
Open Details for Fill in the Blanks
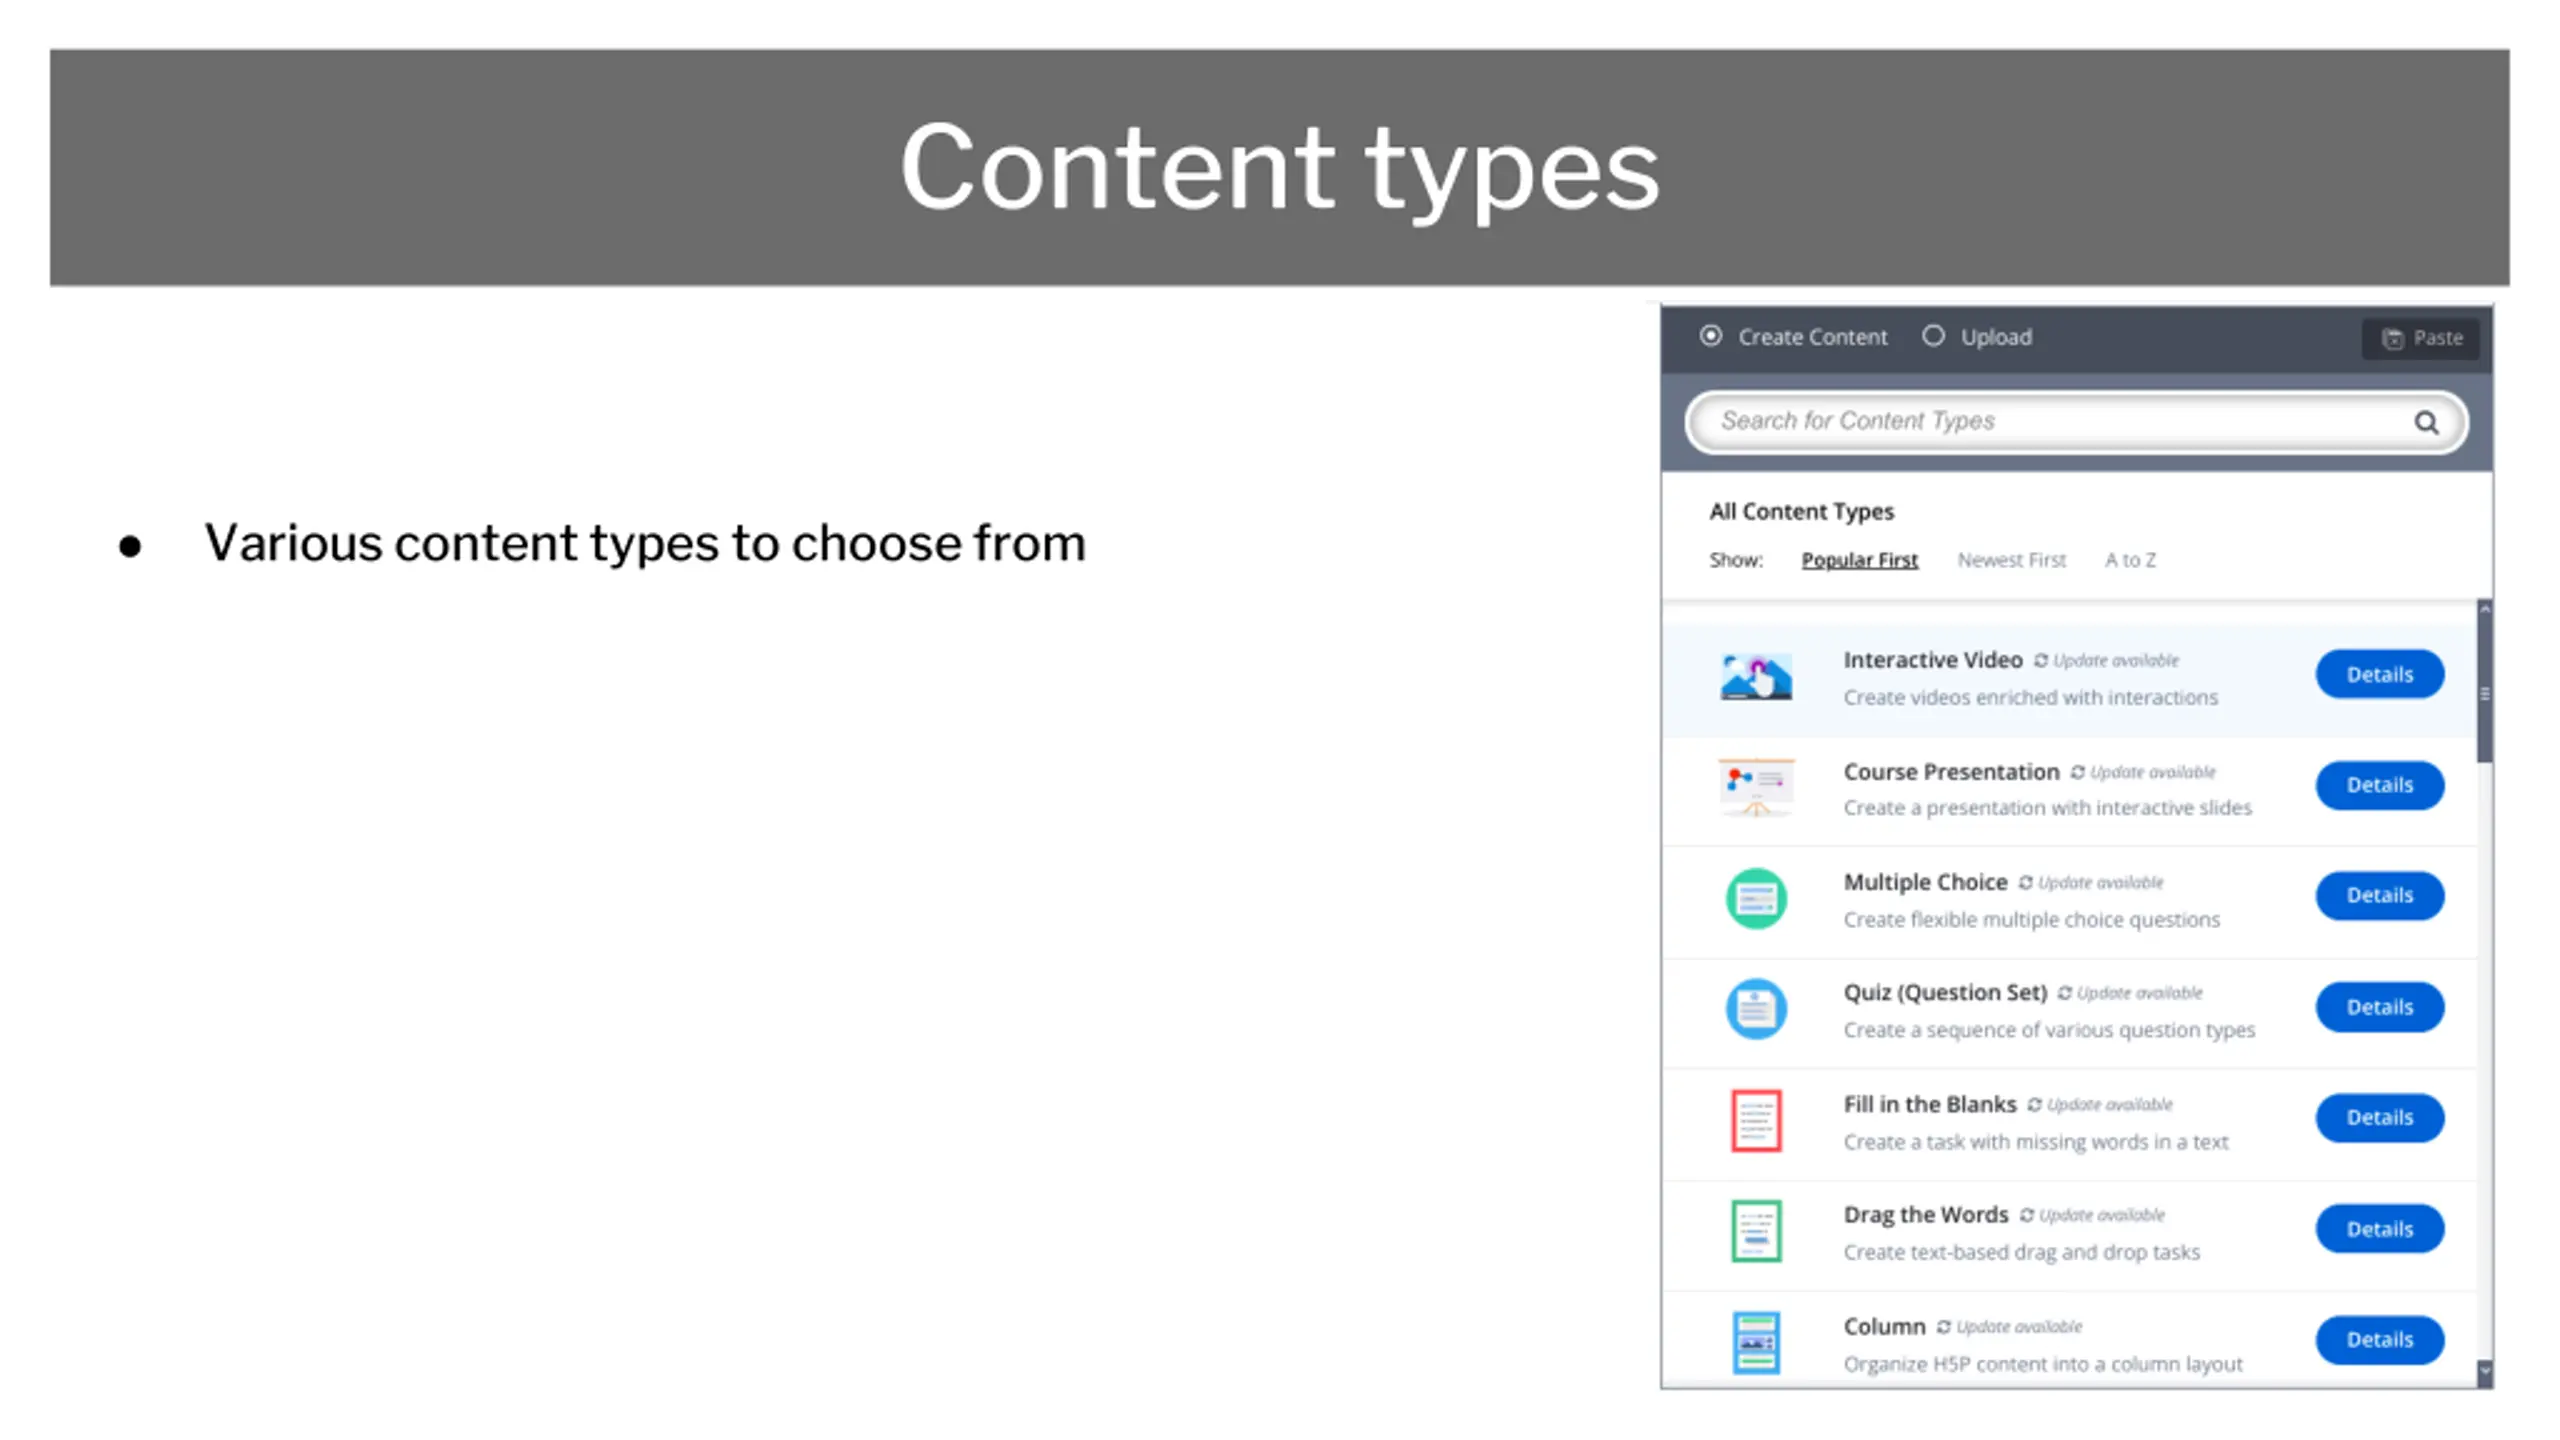pos(2379,1117)
